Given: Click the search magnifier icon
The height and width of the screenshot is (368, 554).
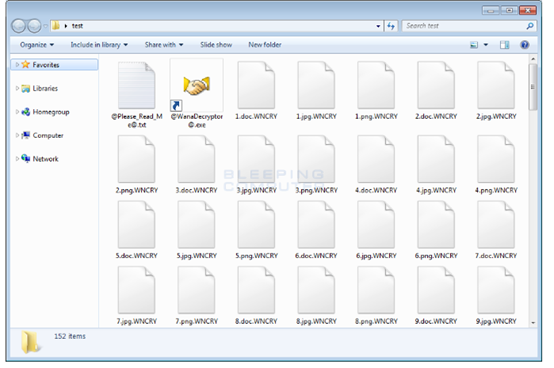Looking at the screenshot, I should (530, 26).
